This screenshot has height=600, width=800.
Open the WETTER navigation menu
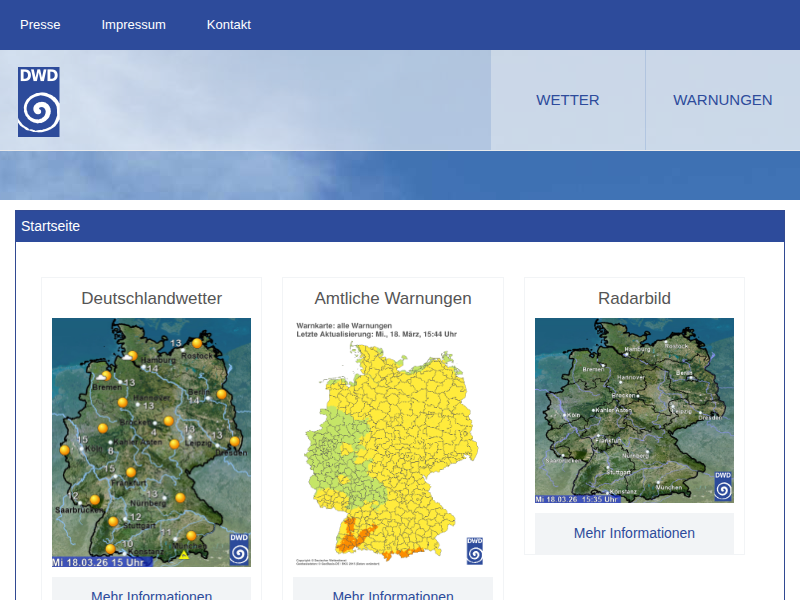(567, 100)
